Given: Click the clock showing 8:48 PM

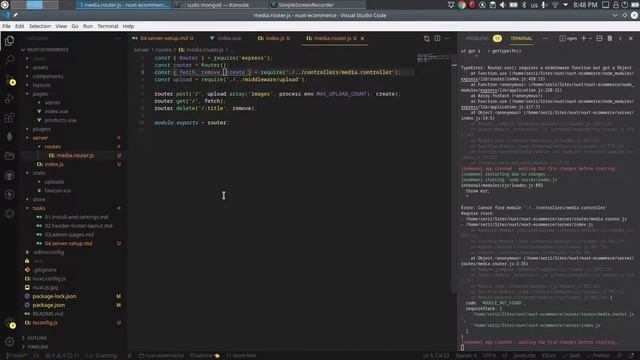Looking at the screenshot, I should tap(585, 5).
